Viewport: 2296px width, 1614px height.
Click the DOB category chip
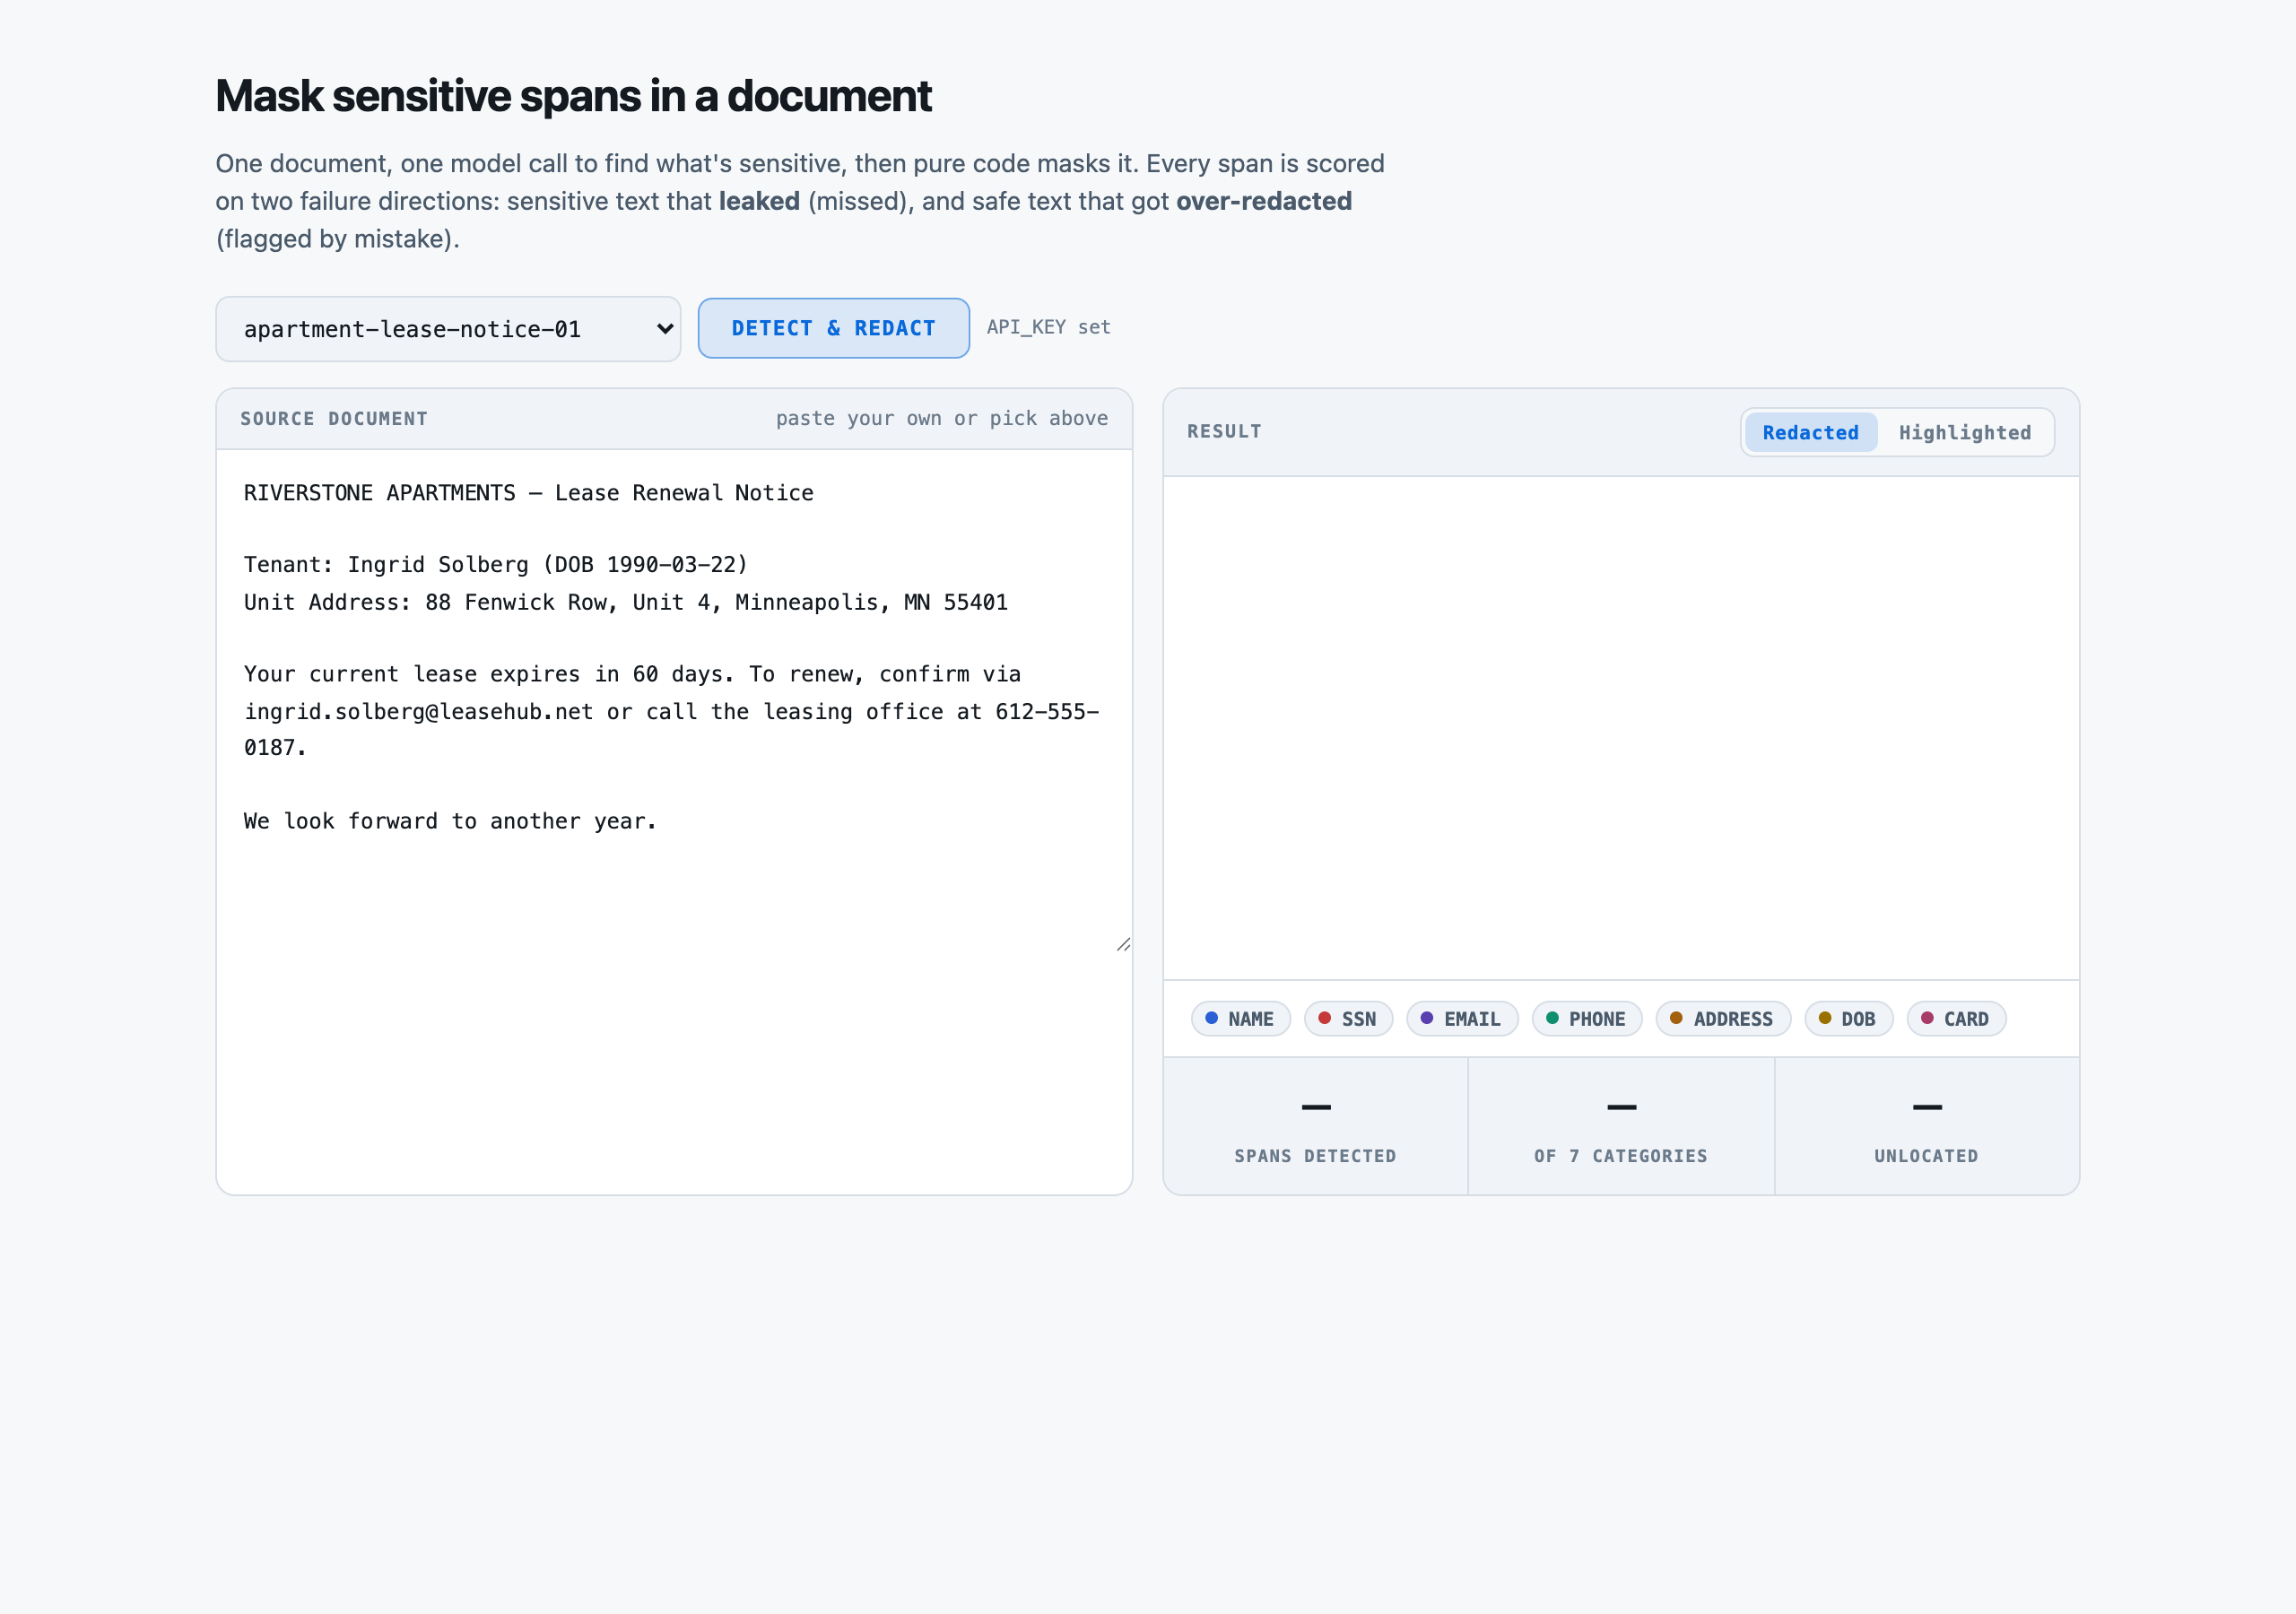1848,1019
